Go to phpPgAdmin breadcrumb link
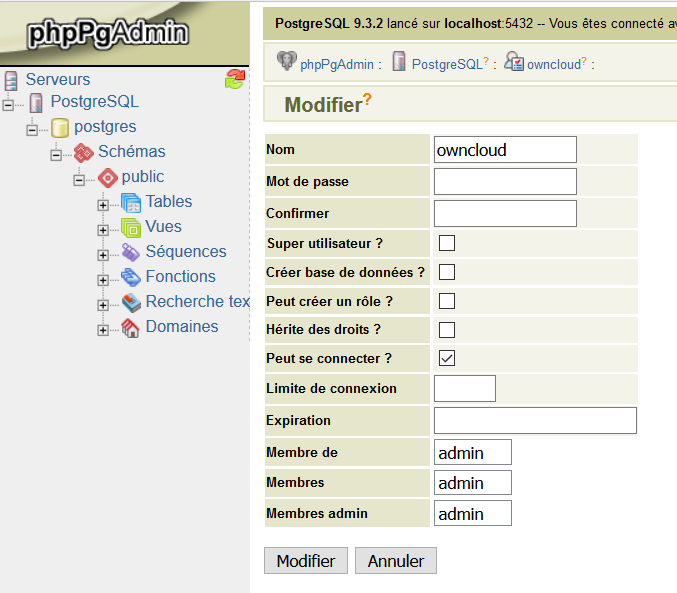The image size is (677, 593). click(337, 65)
